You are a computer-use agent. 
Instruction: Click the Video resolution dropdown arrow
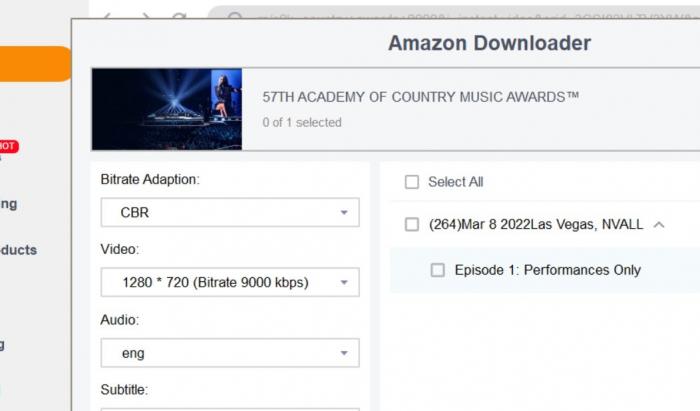click(x=344, y=282)
